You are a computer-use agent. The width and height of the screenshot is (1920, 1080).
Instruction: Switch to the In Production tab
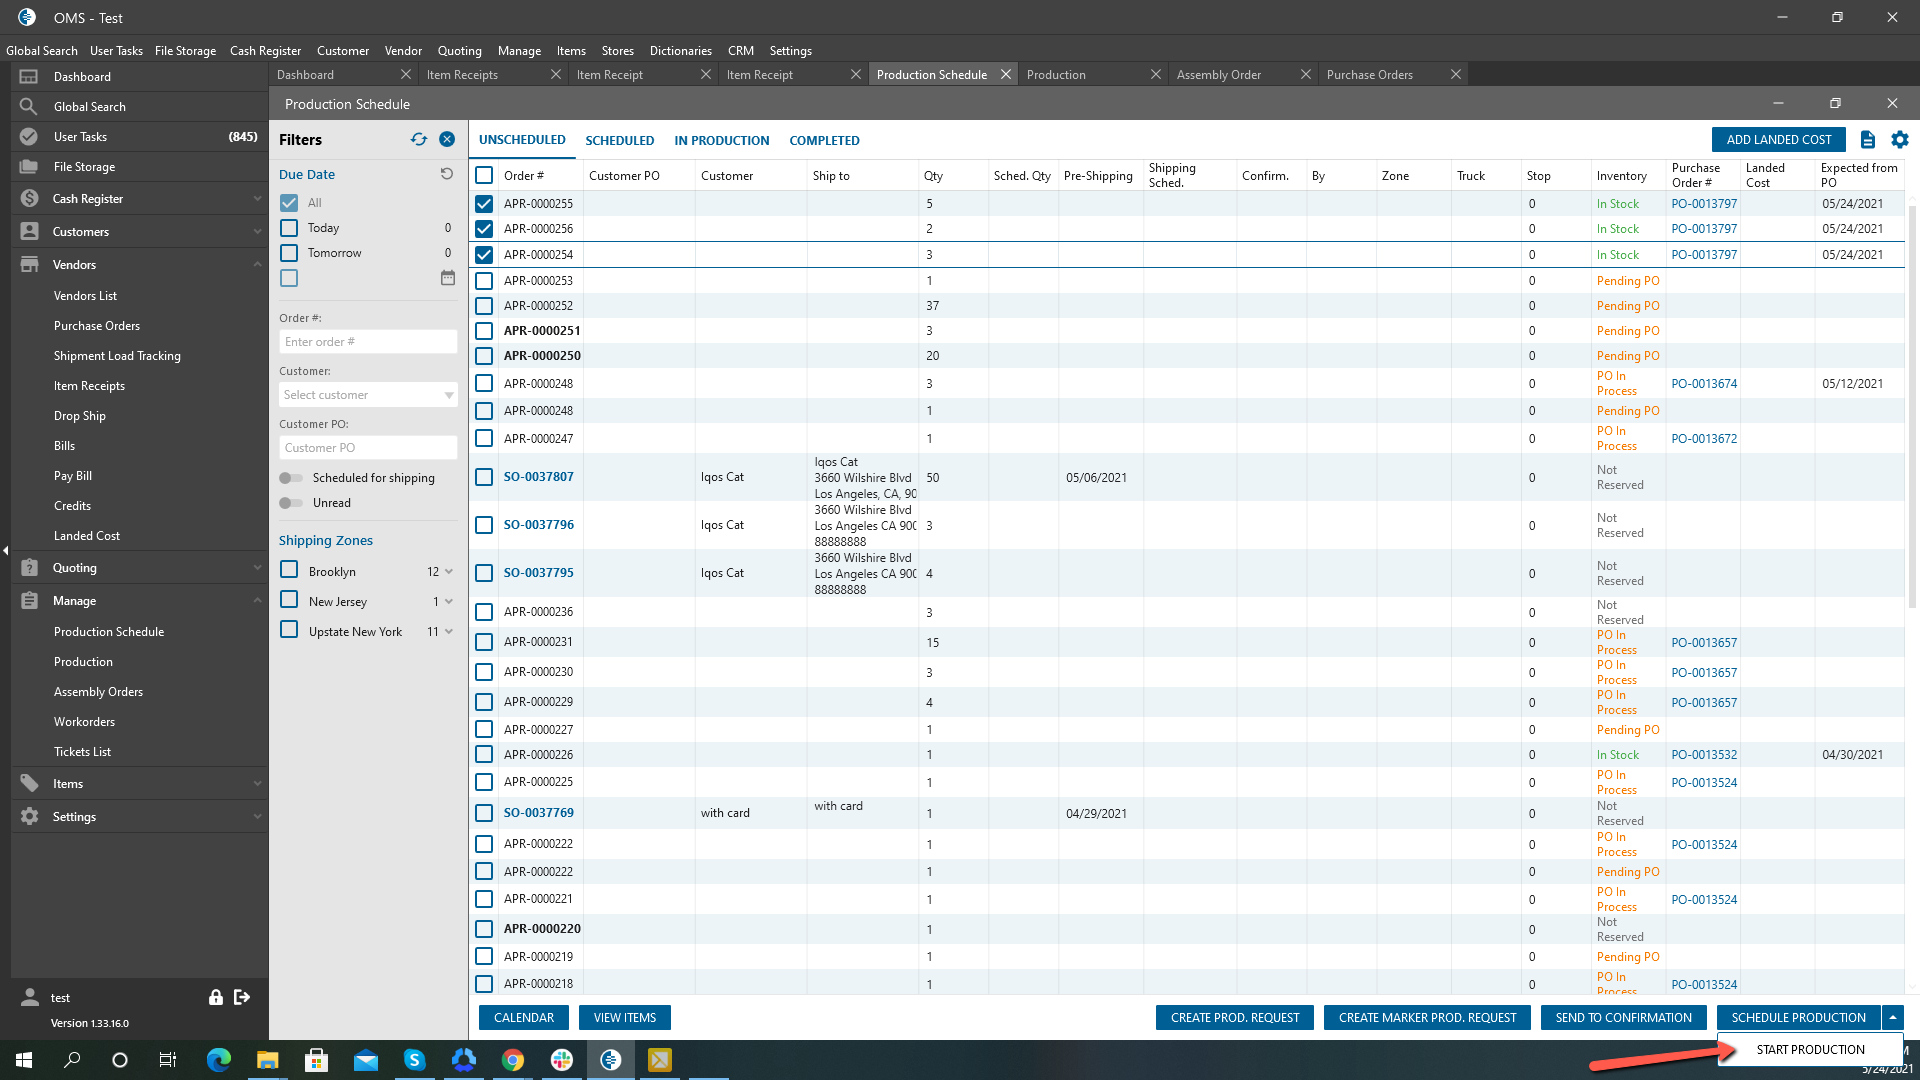[x=721, y=141]
